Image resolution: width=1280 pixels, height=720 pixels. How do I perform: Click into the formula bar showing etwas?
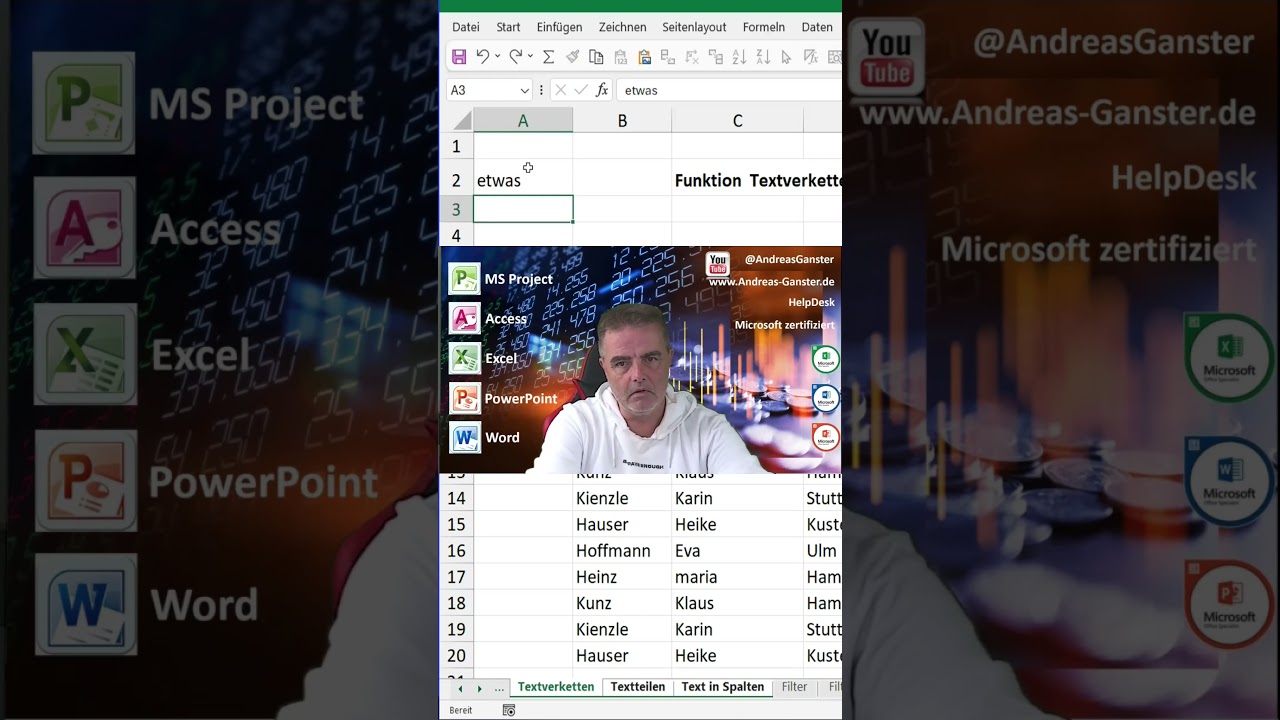point(729,90)
